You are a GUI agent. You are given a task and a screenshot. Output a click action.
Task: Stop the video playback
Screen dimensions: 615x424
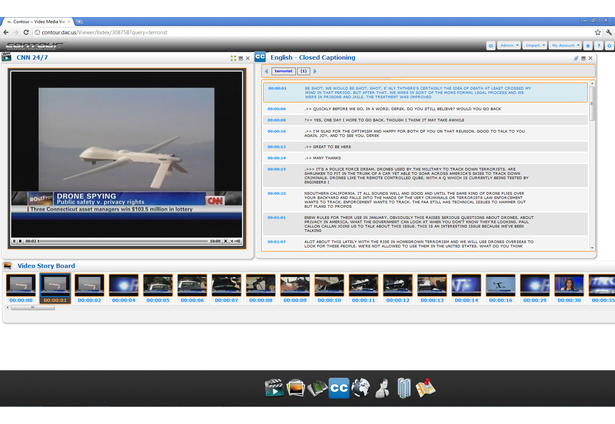[20, 241]
